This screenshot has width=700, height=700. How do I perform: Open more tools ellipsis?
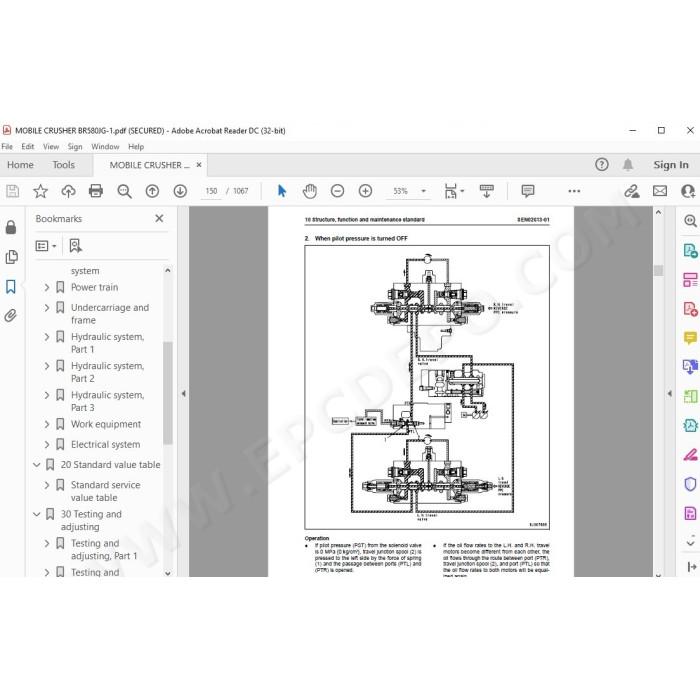(574, 191)
